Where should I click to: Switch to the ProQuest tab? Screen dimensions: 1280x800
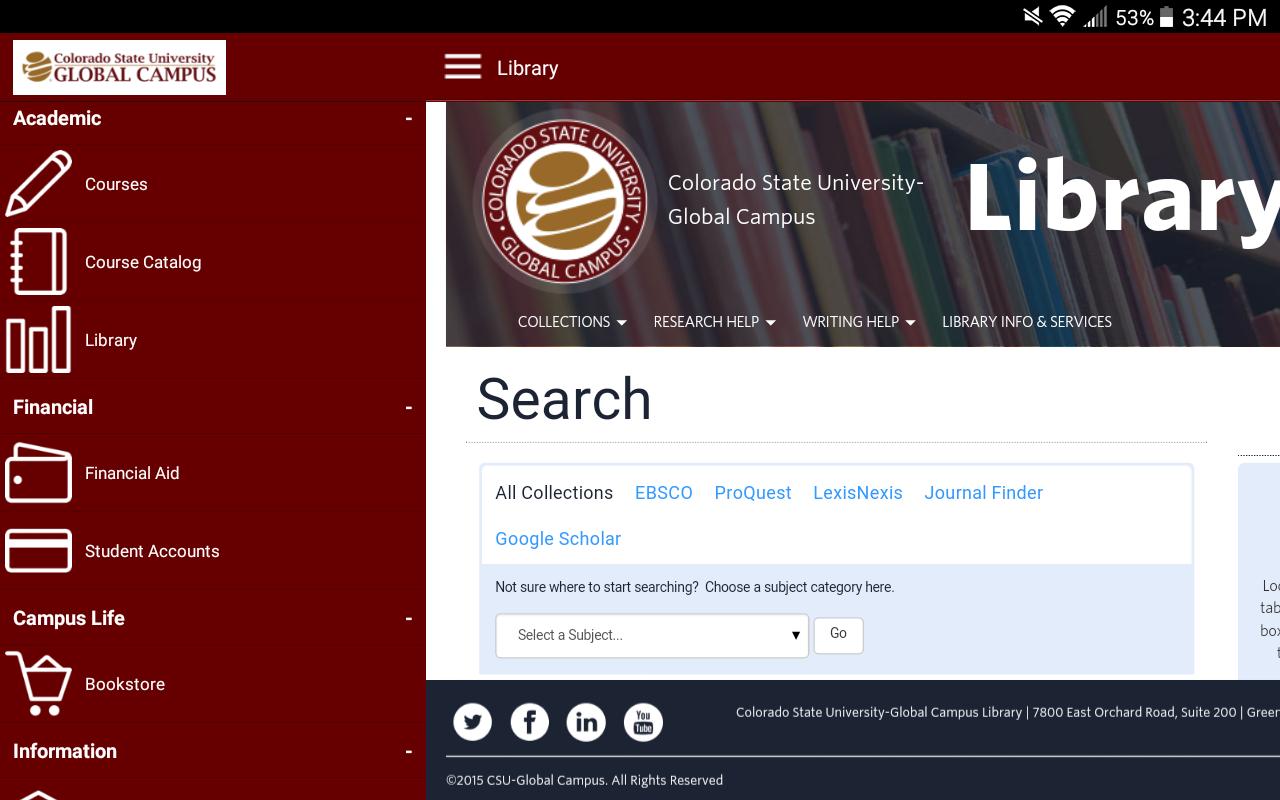coord(753,493)
